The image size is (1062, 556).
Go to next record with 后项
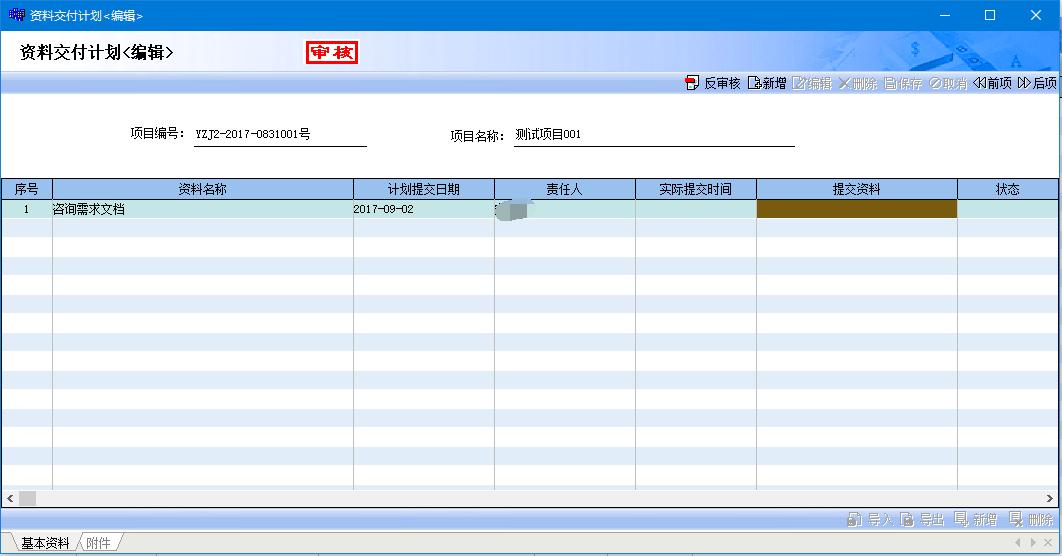1024,84
